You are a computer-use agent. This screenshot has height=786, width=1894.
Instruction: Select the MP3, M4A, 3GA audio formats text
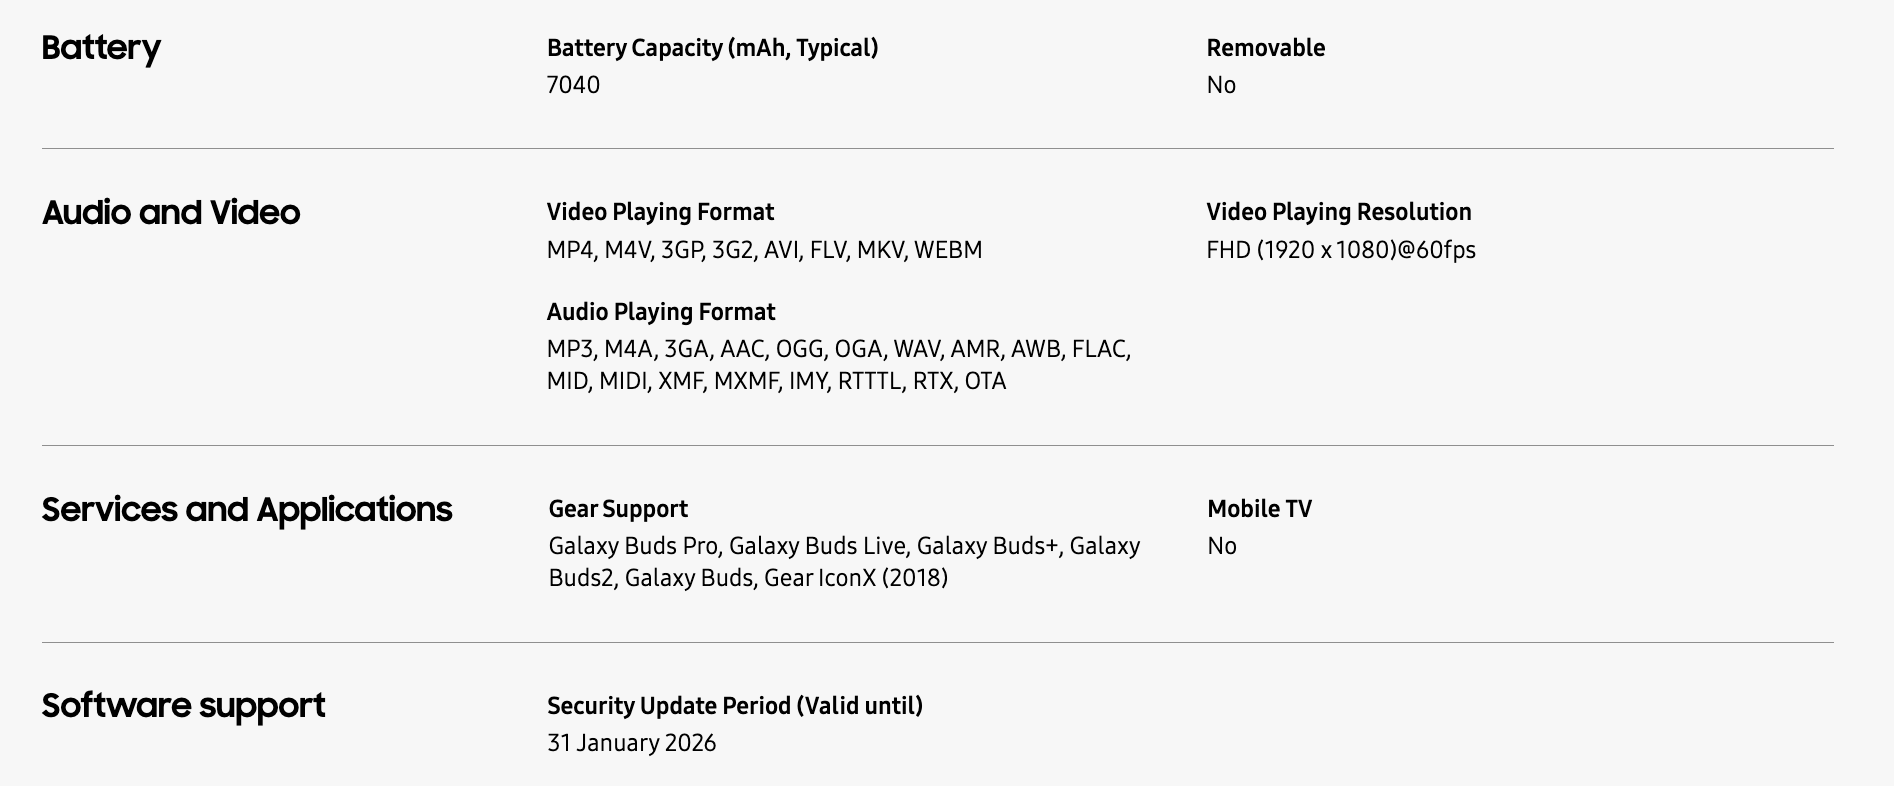click(838, 365)
